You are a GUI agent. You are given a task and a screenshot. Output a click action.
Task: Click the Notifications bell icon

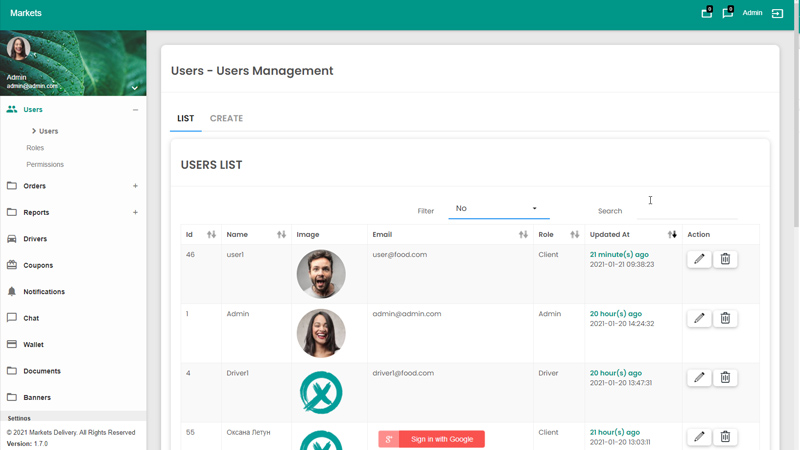[x=12, y=291]
